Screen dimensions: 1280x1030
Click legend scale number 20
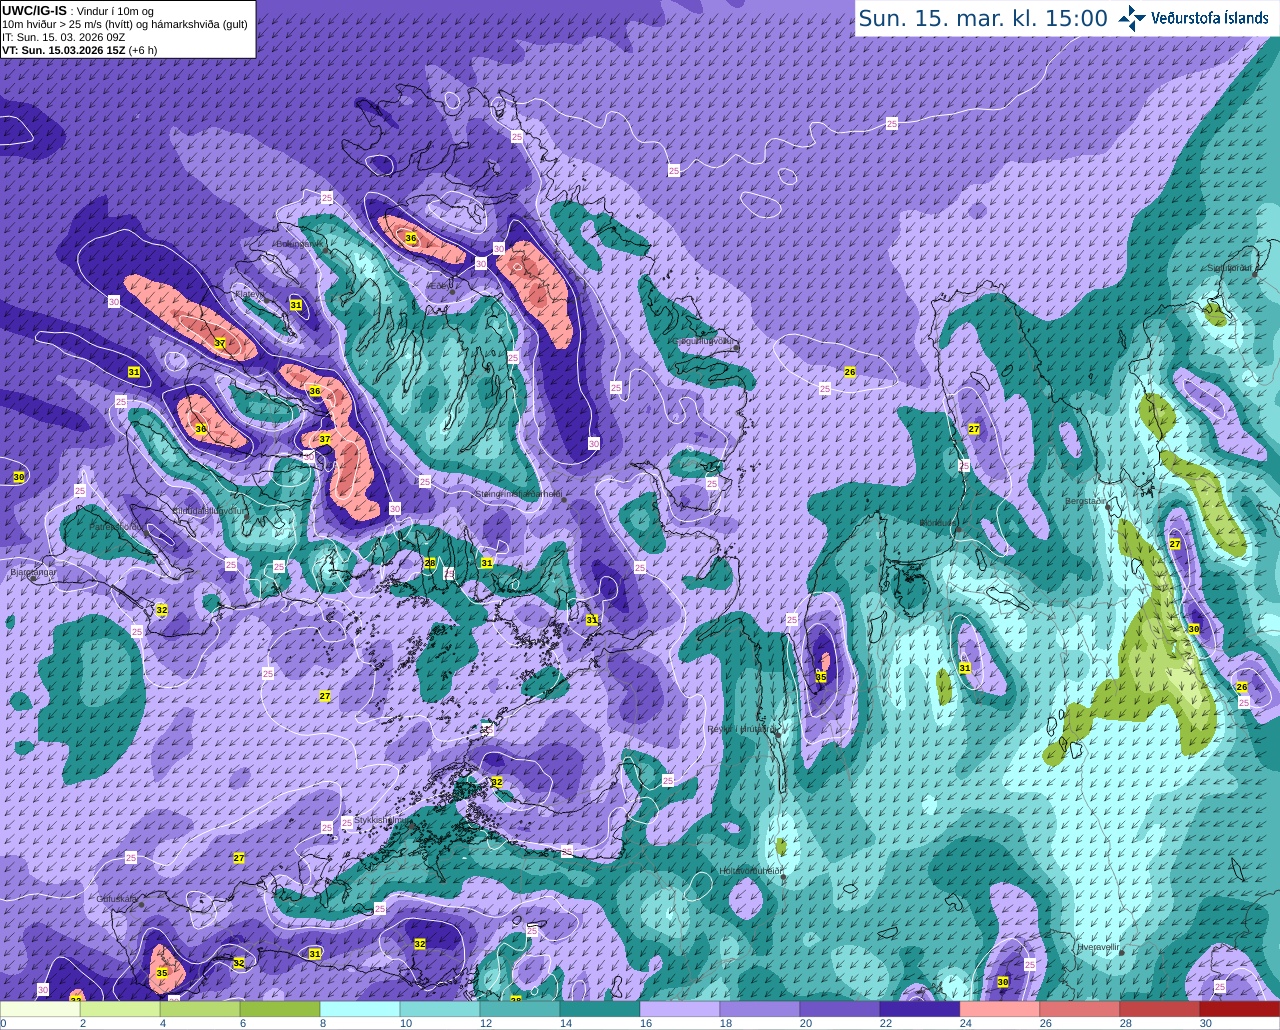[805, 1023]
